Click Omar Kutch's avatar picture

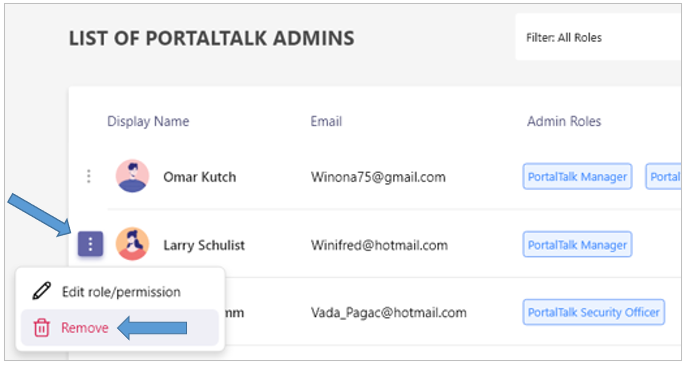pyautogui.click(x=132, y=176)
